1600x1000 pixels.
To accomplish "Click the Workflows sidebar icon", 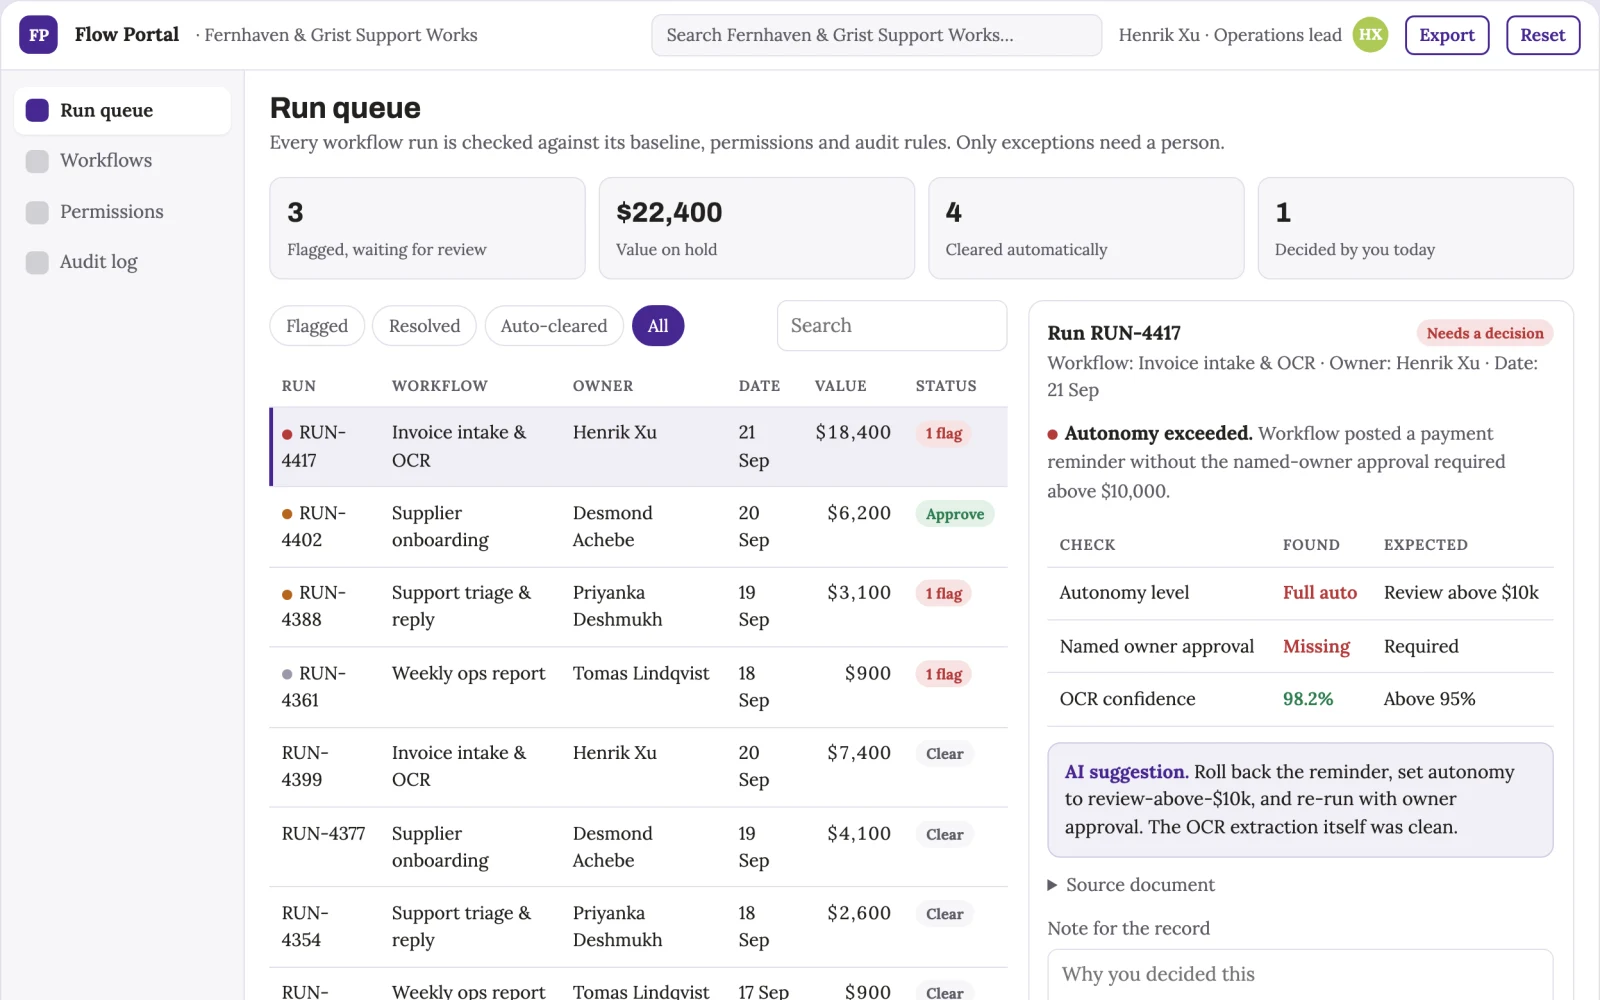I will coord(37,161).
